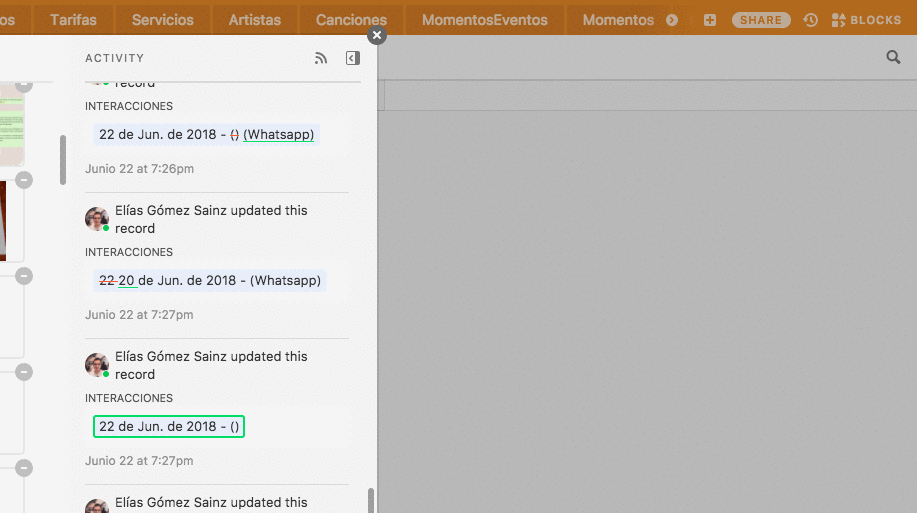The image size is (917, 513).
Task: Switch to the Servicios tab
Action: point(163,20)
